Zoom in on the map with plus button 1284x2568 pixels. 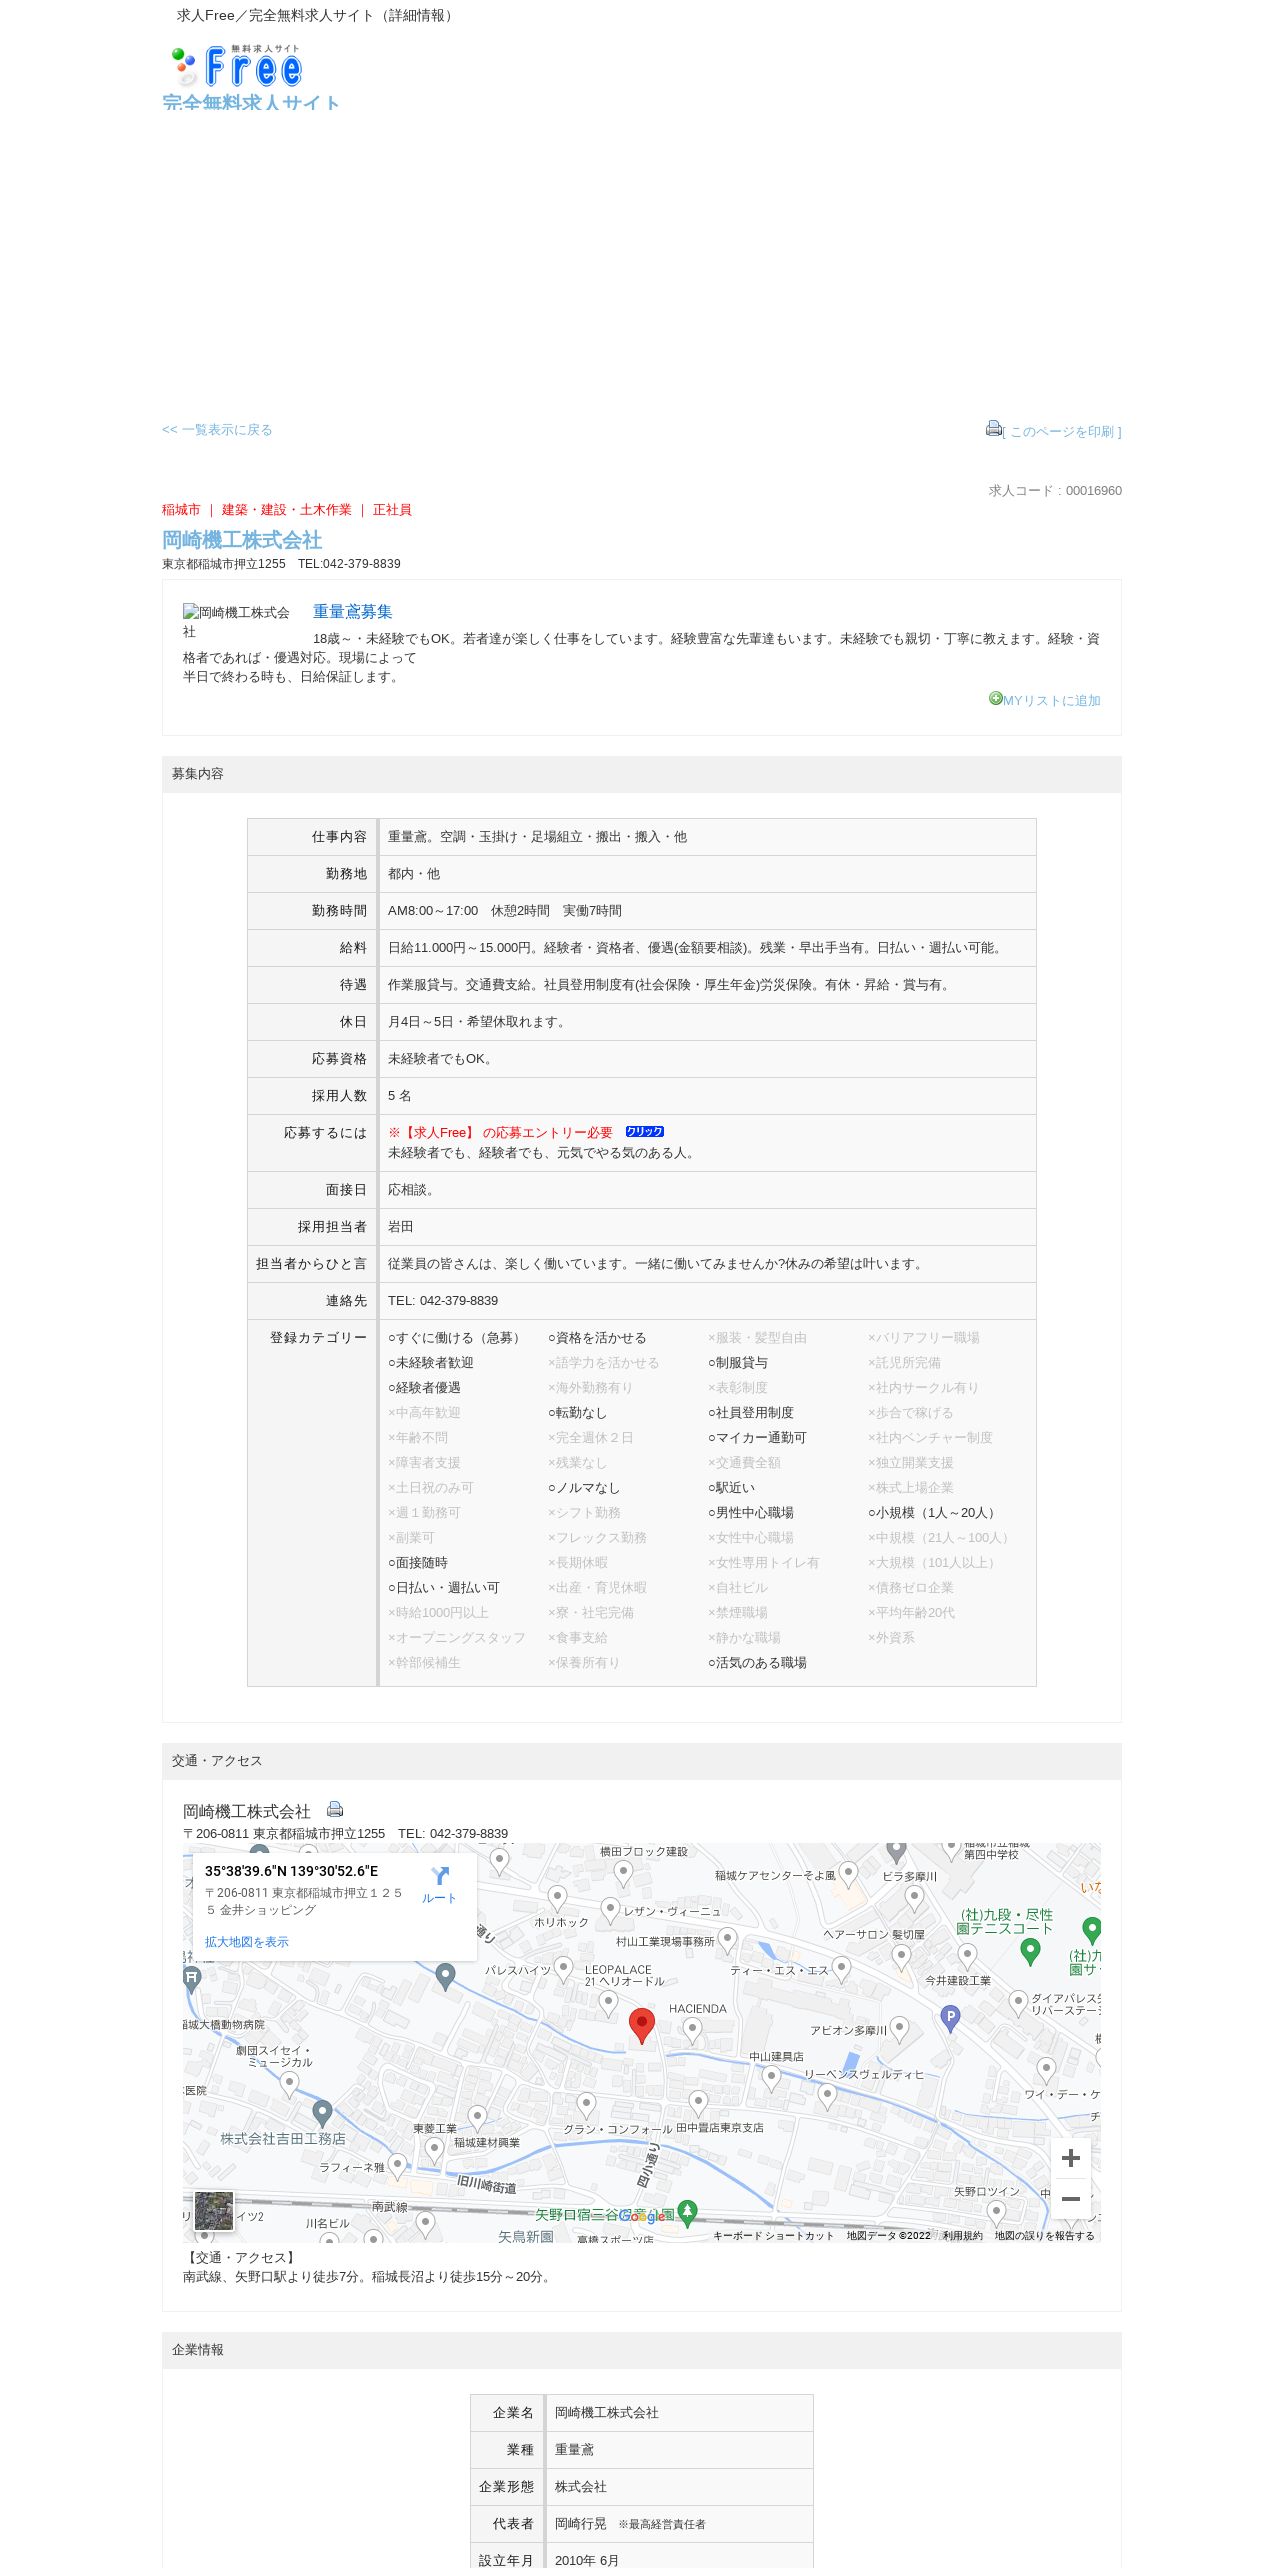click(1070, 2158)
